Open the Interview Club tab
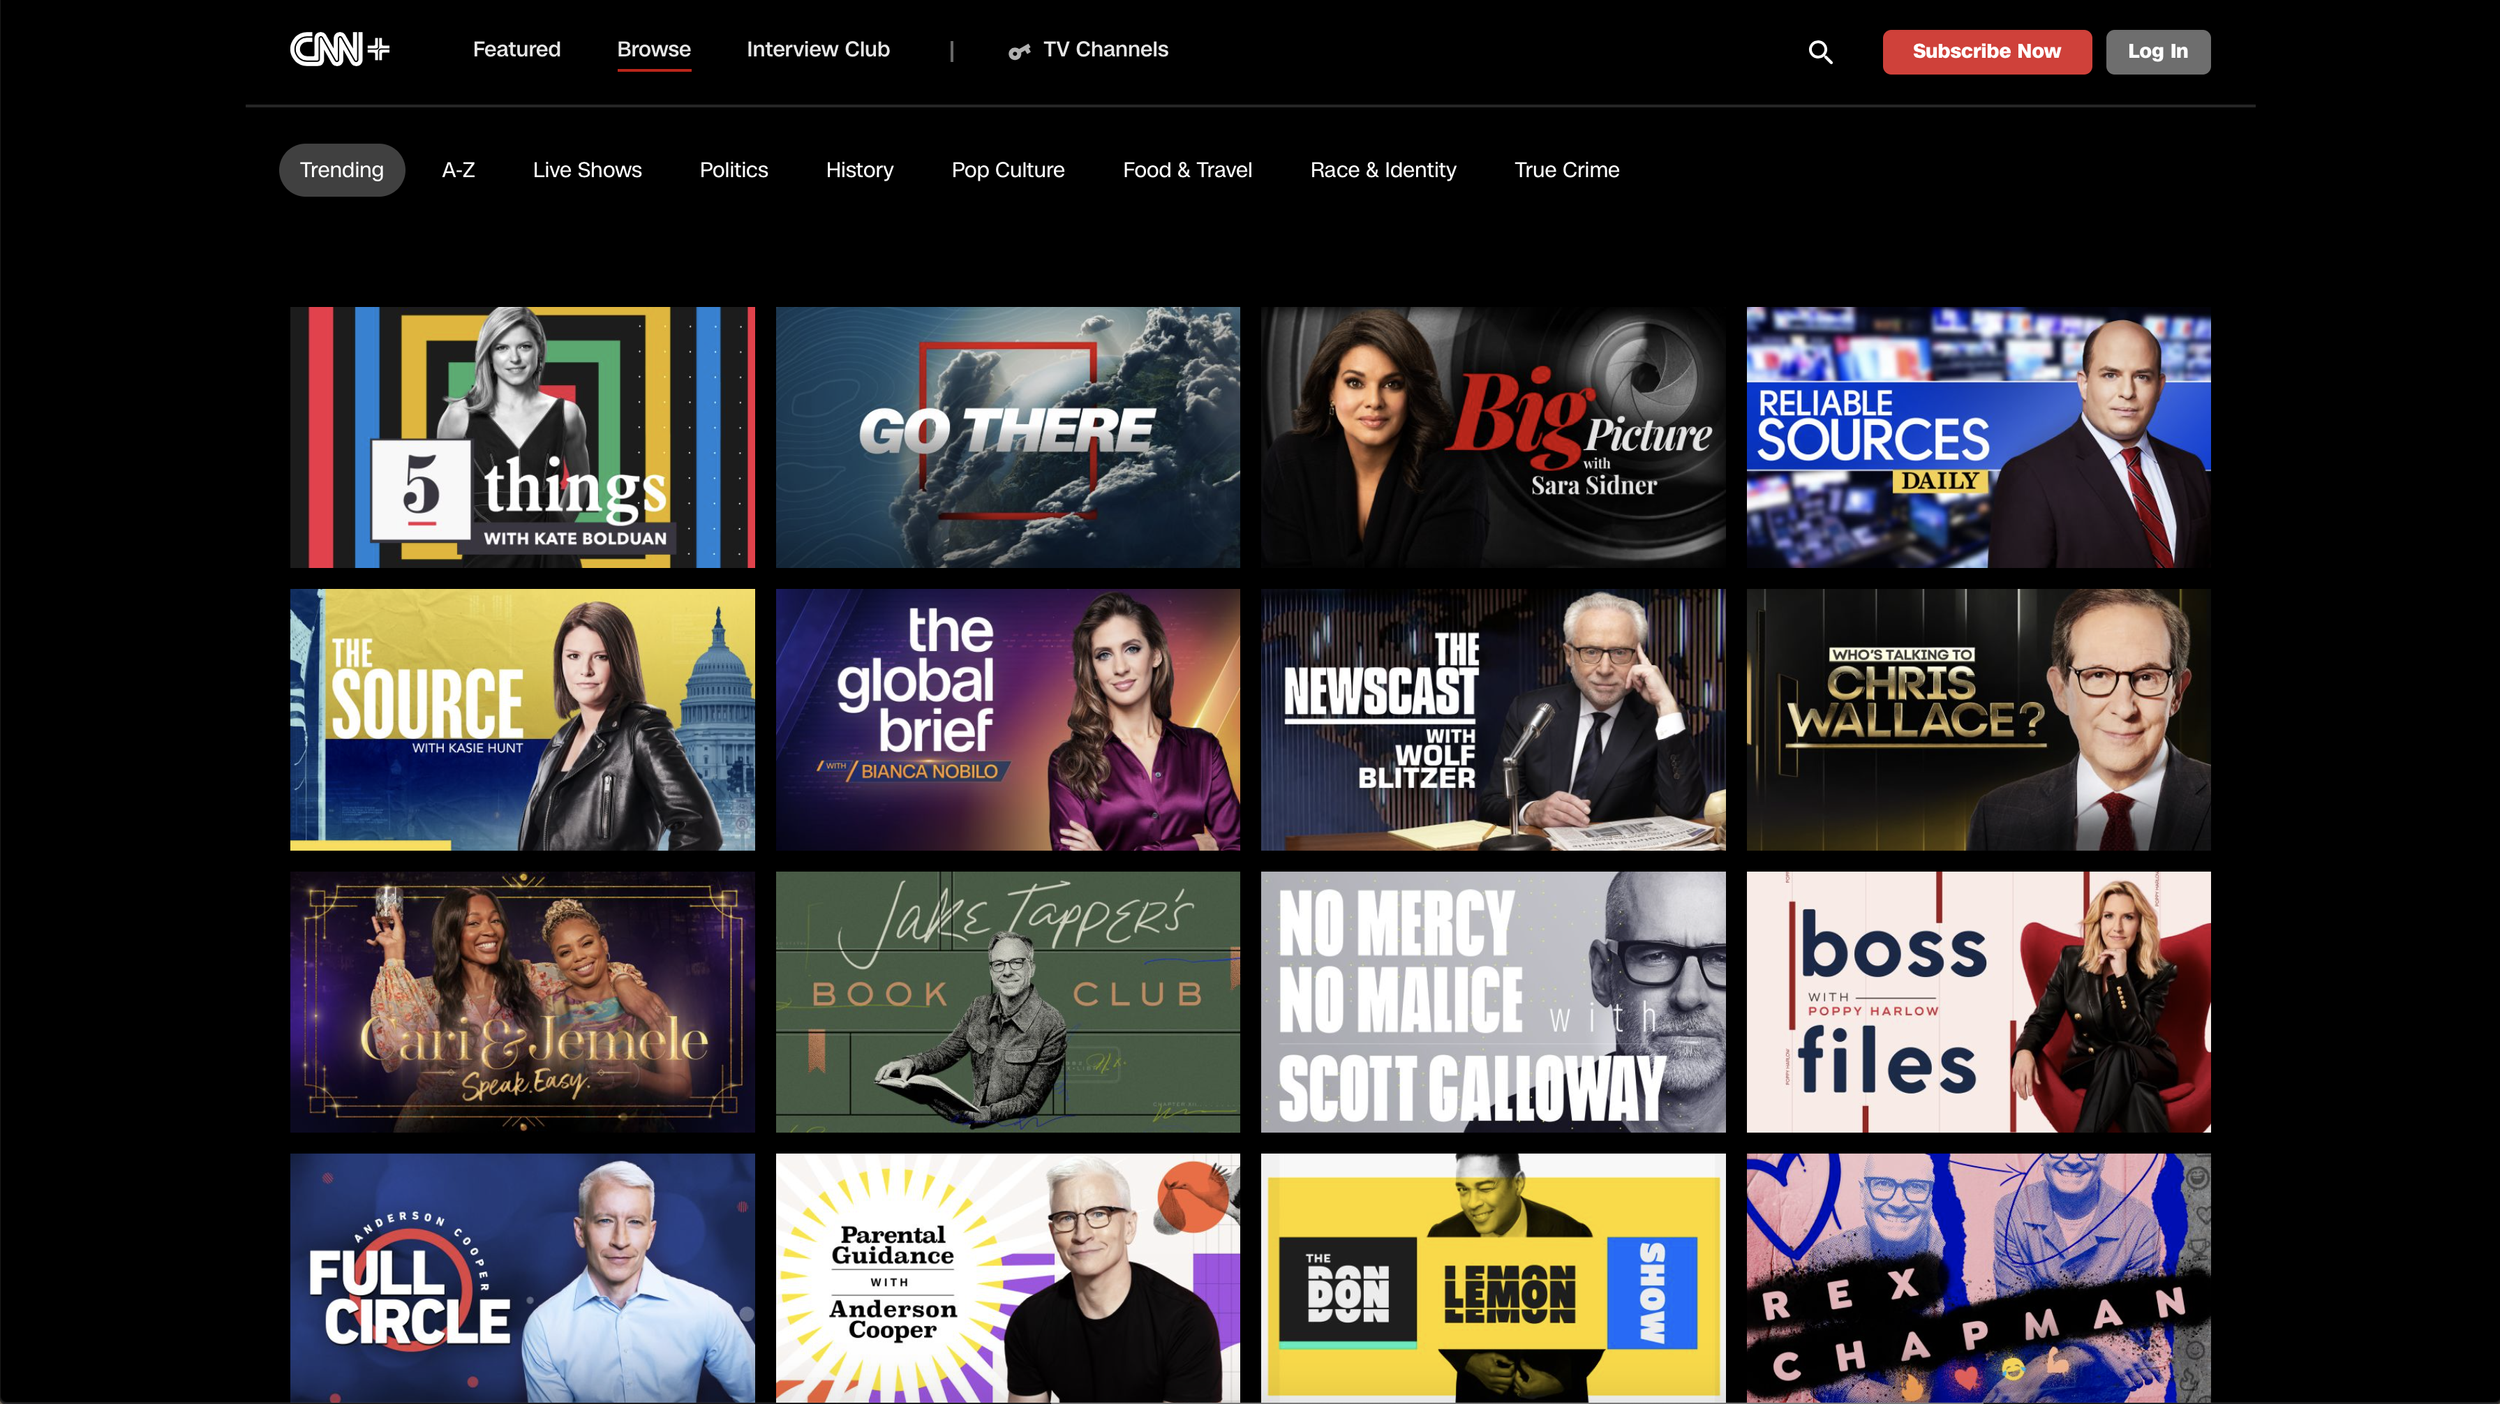 817,49
